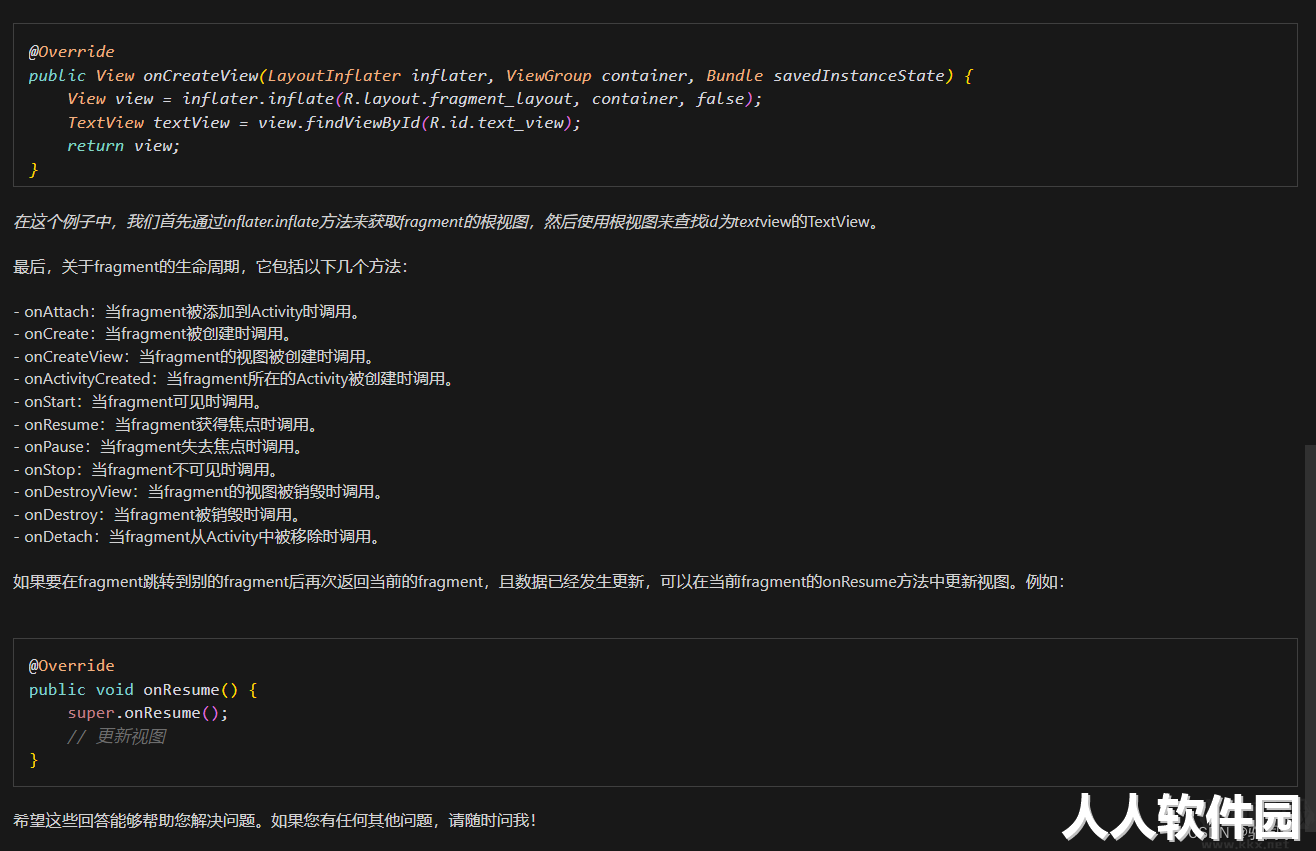
Task: Click the inflater.inflate code line
Action: click(414, 99)
